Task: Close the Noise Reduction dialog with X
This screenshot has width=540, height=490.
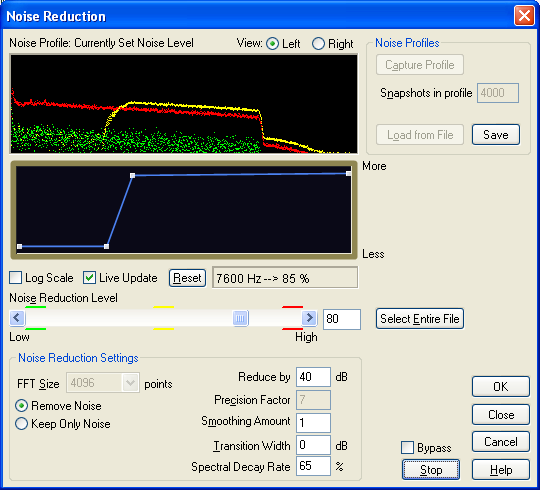Action: (524, 16)
